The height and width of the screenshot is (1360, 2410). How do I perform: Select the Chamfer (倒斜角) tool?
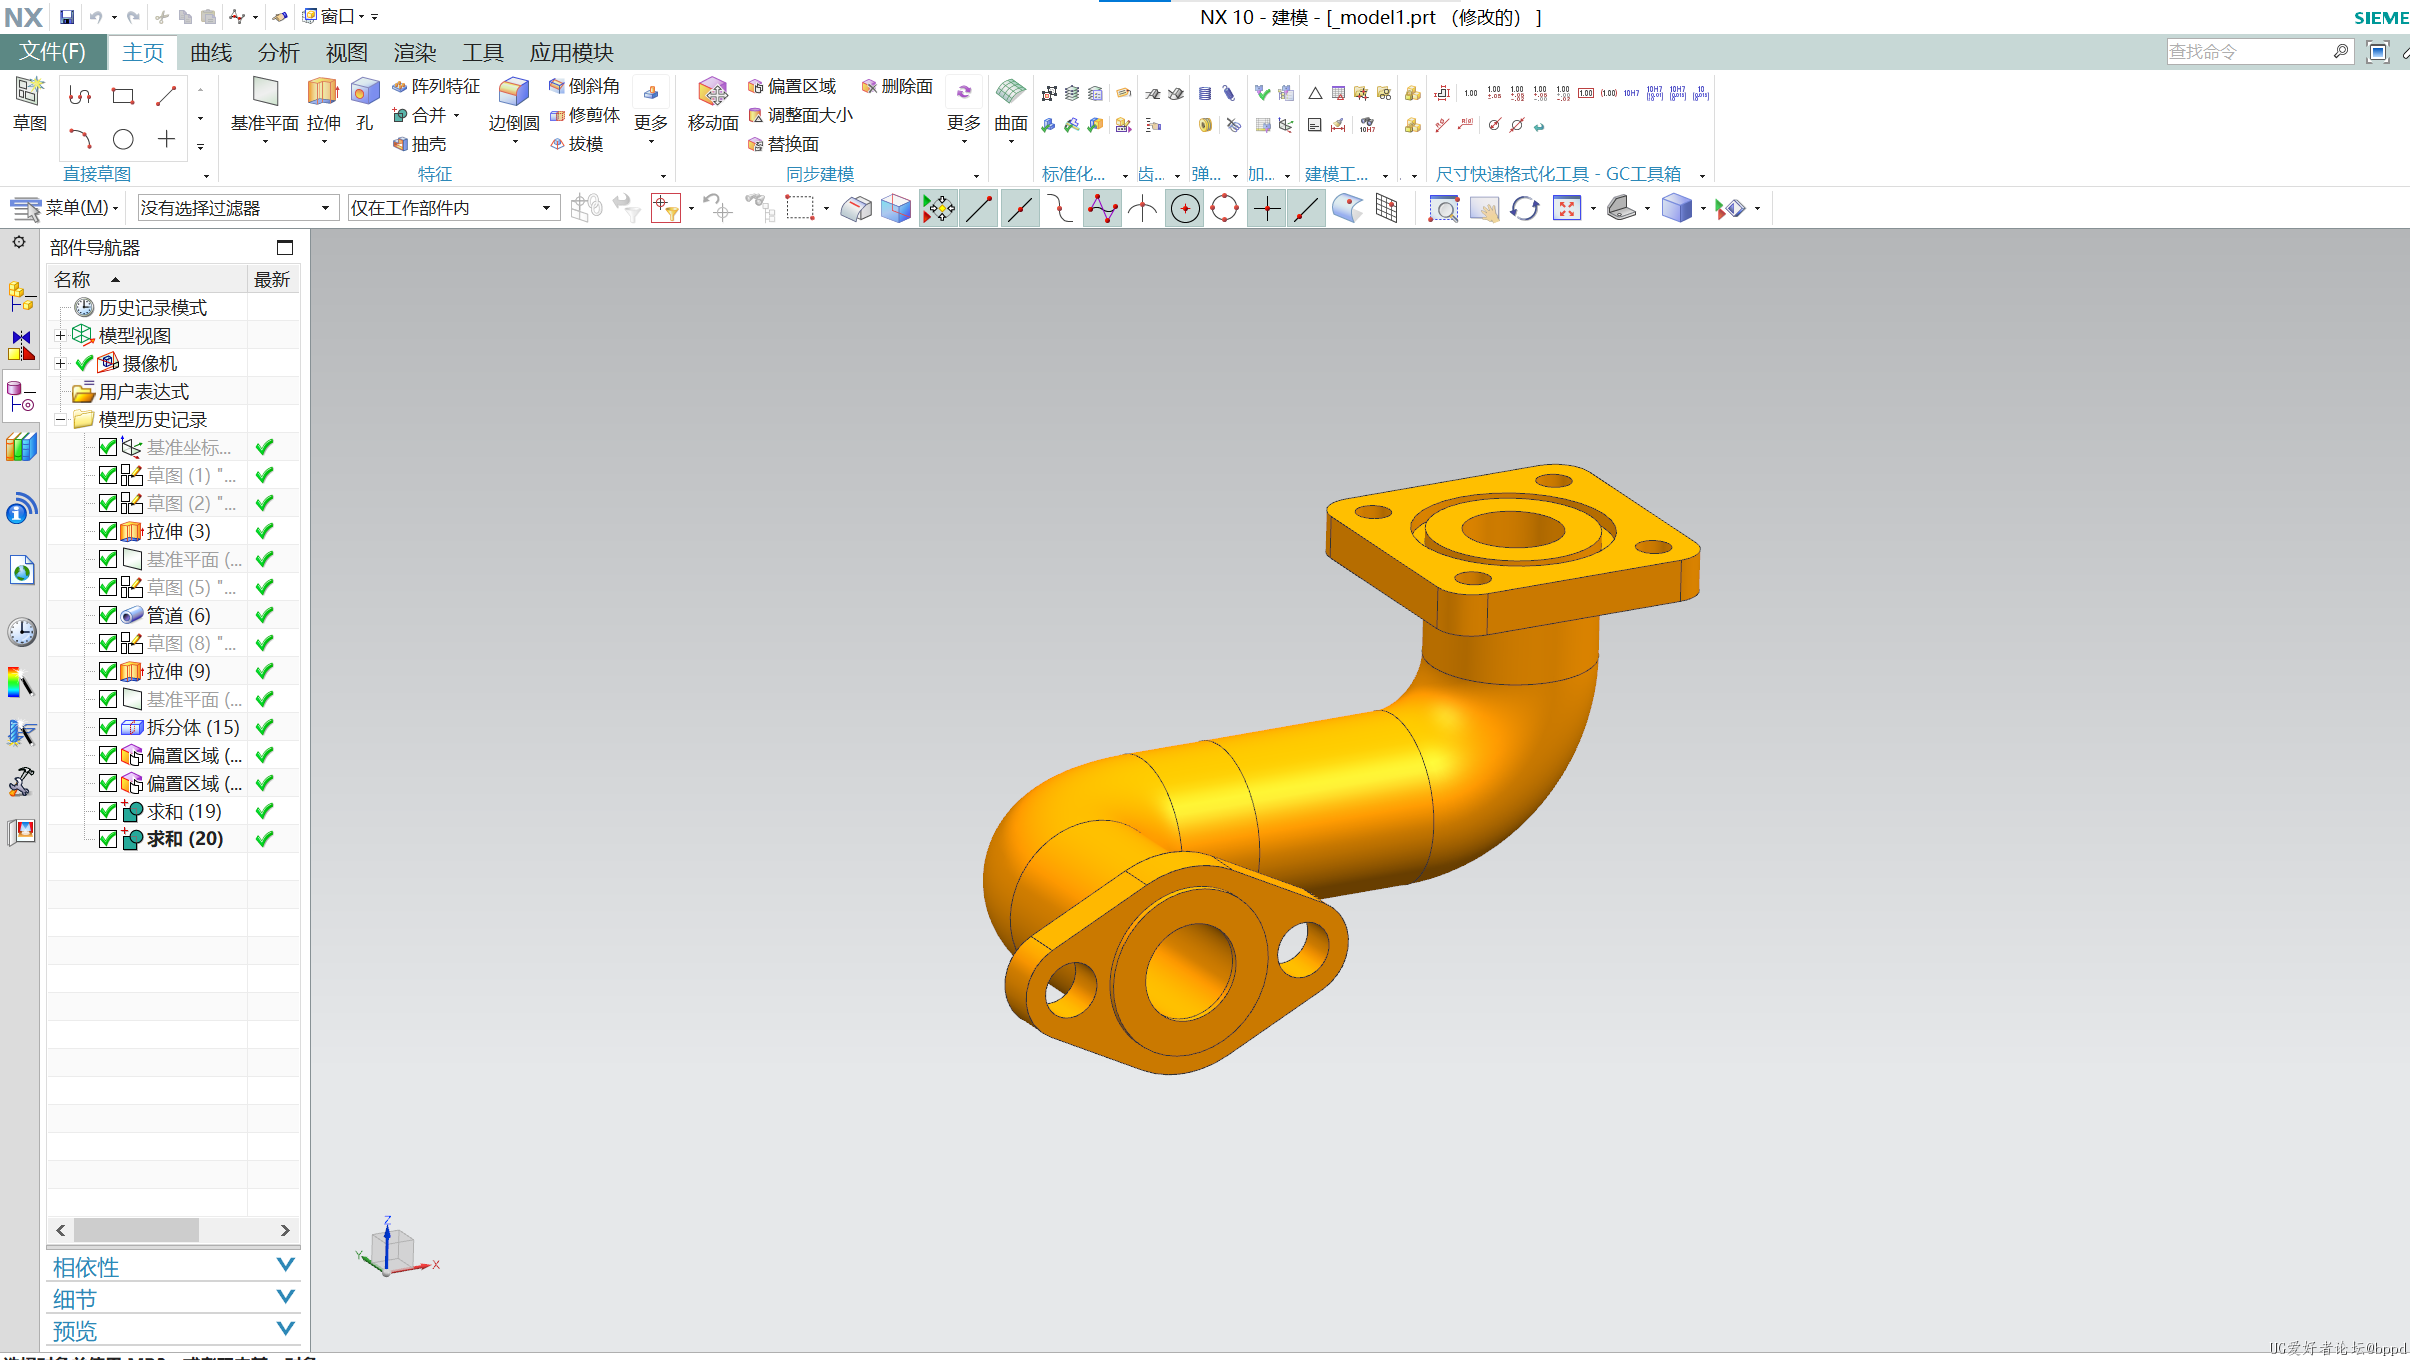tap(585, 87)
